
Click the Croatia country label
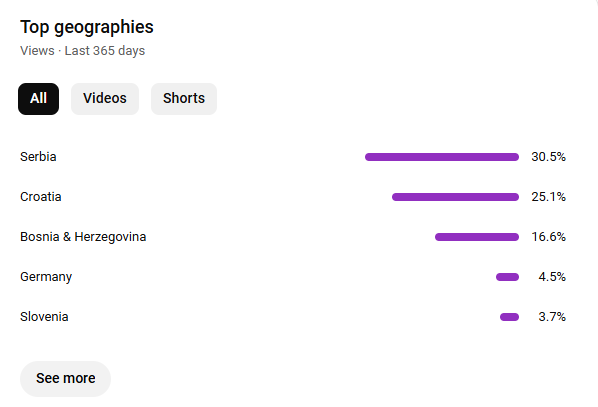tap(41, 197)
